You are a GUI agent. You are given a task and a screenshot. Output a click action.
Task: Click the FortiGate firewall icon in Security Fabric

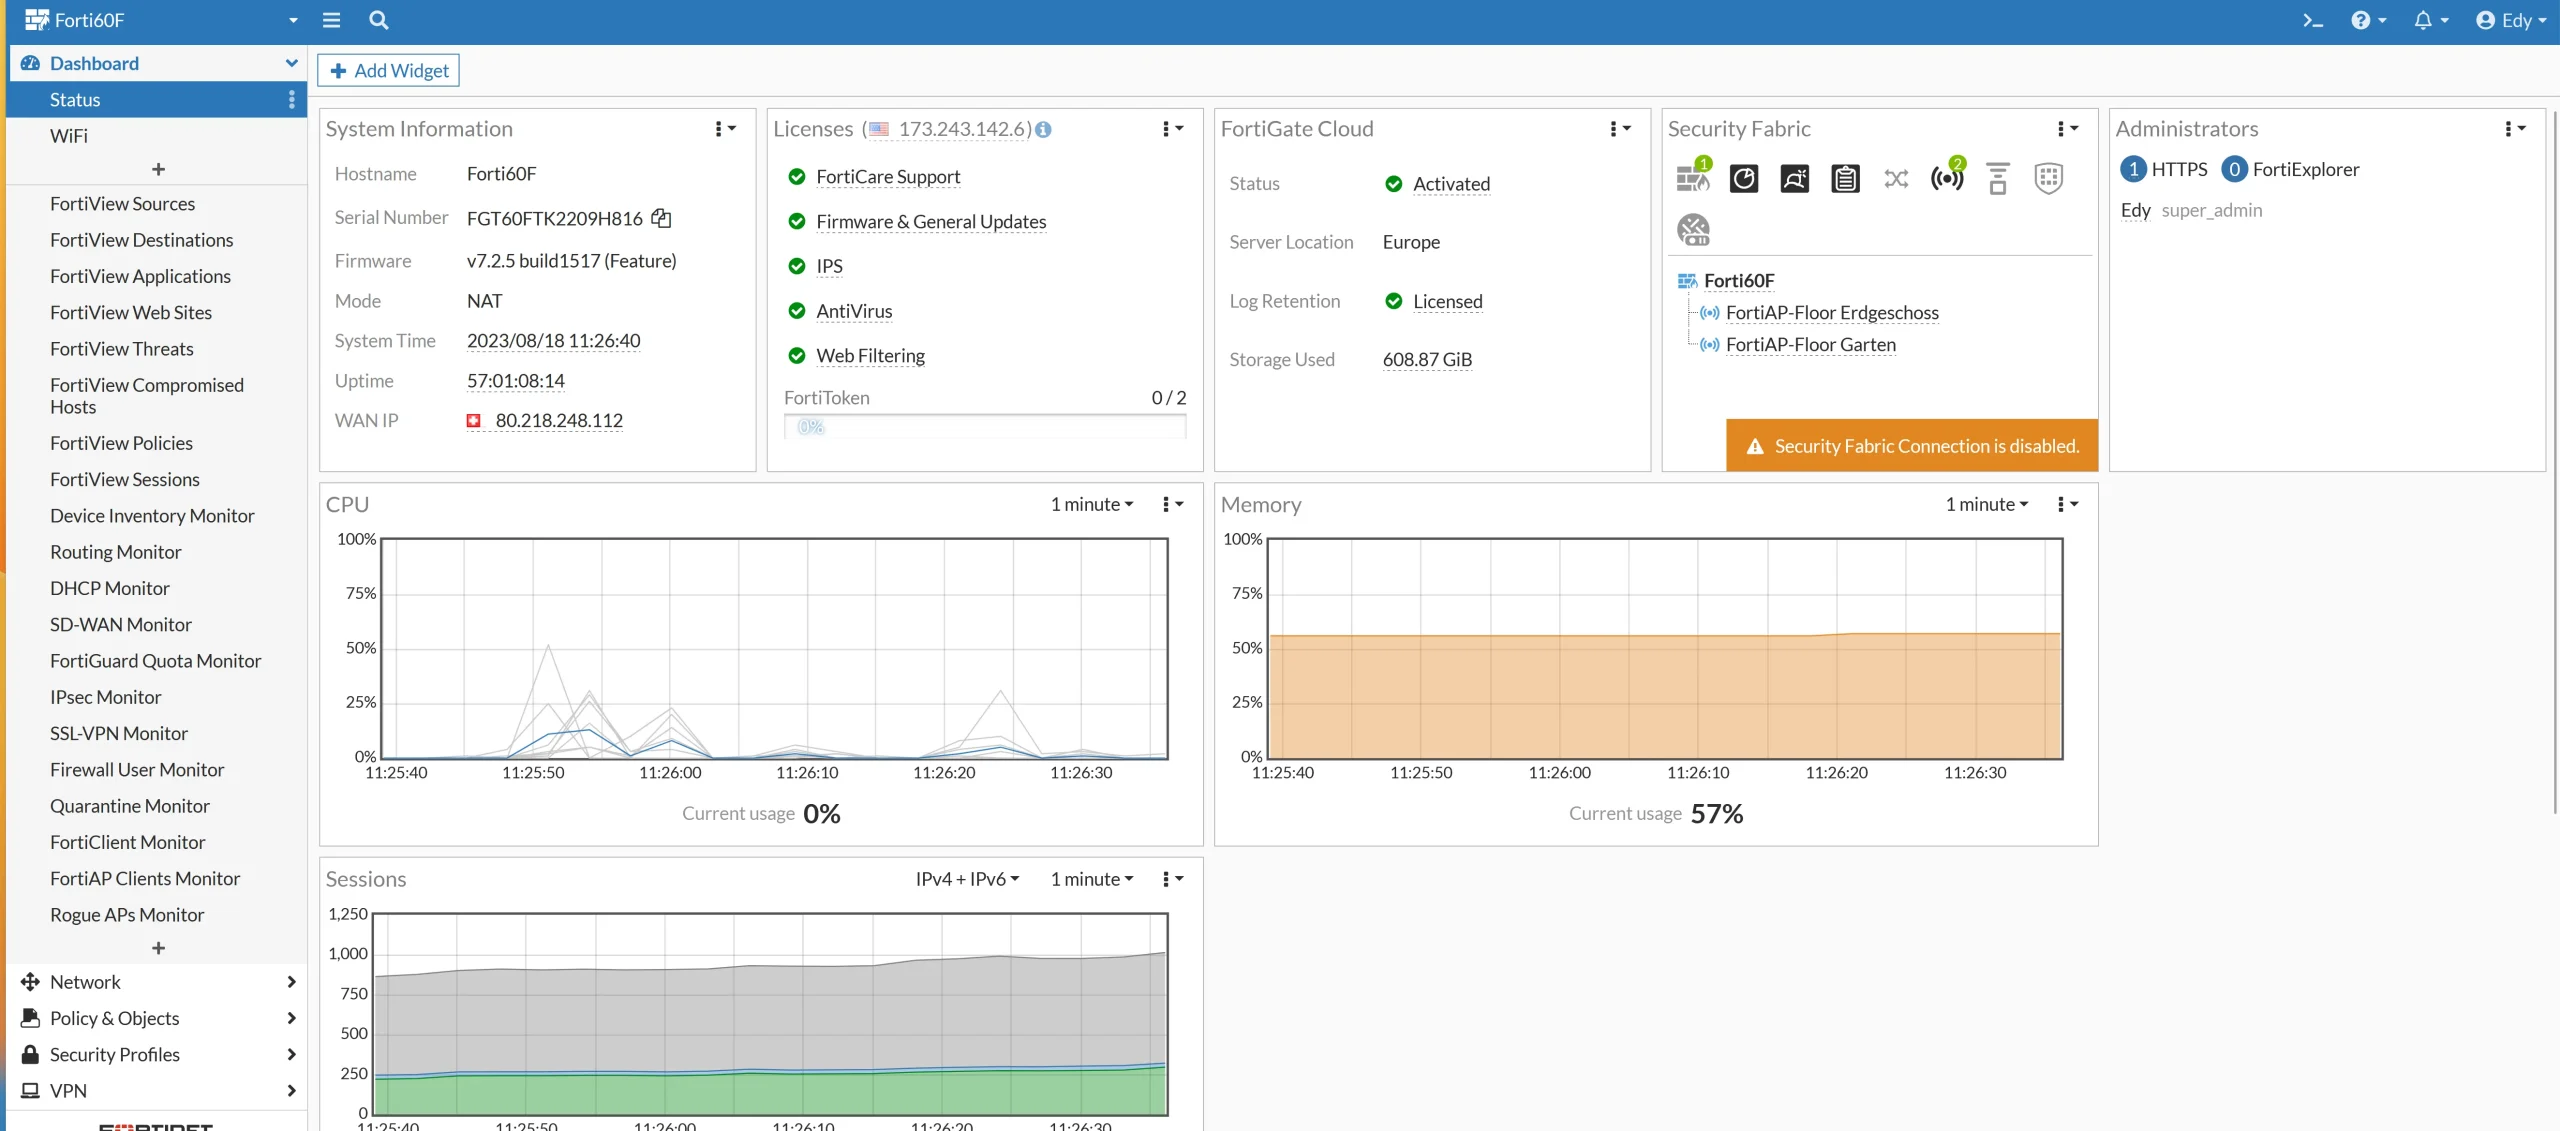point(1692,177)
